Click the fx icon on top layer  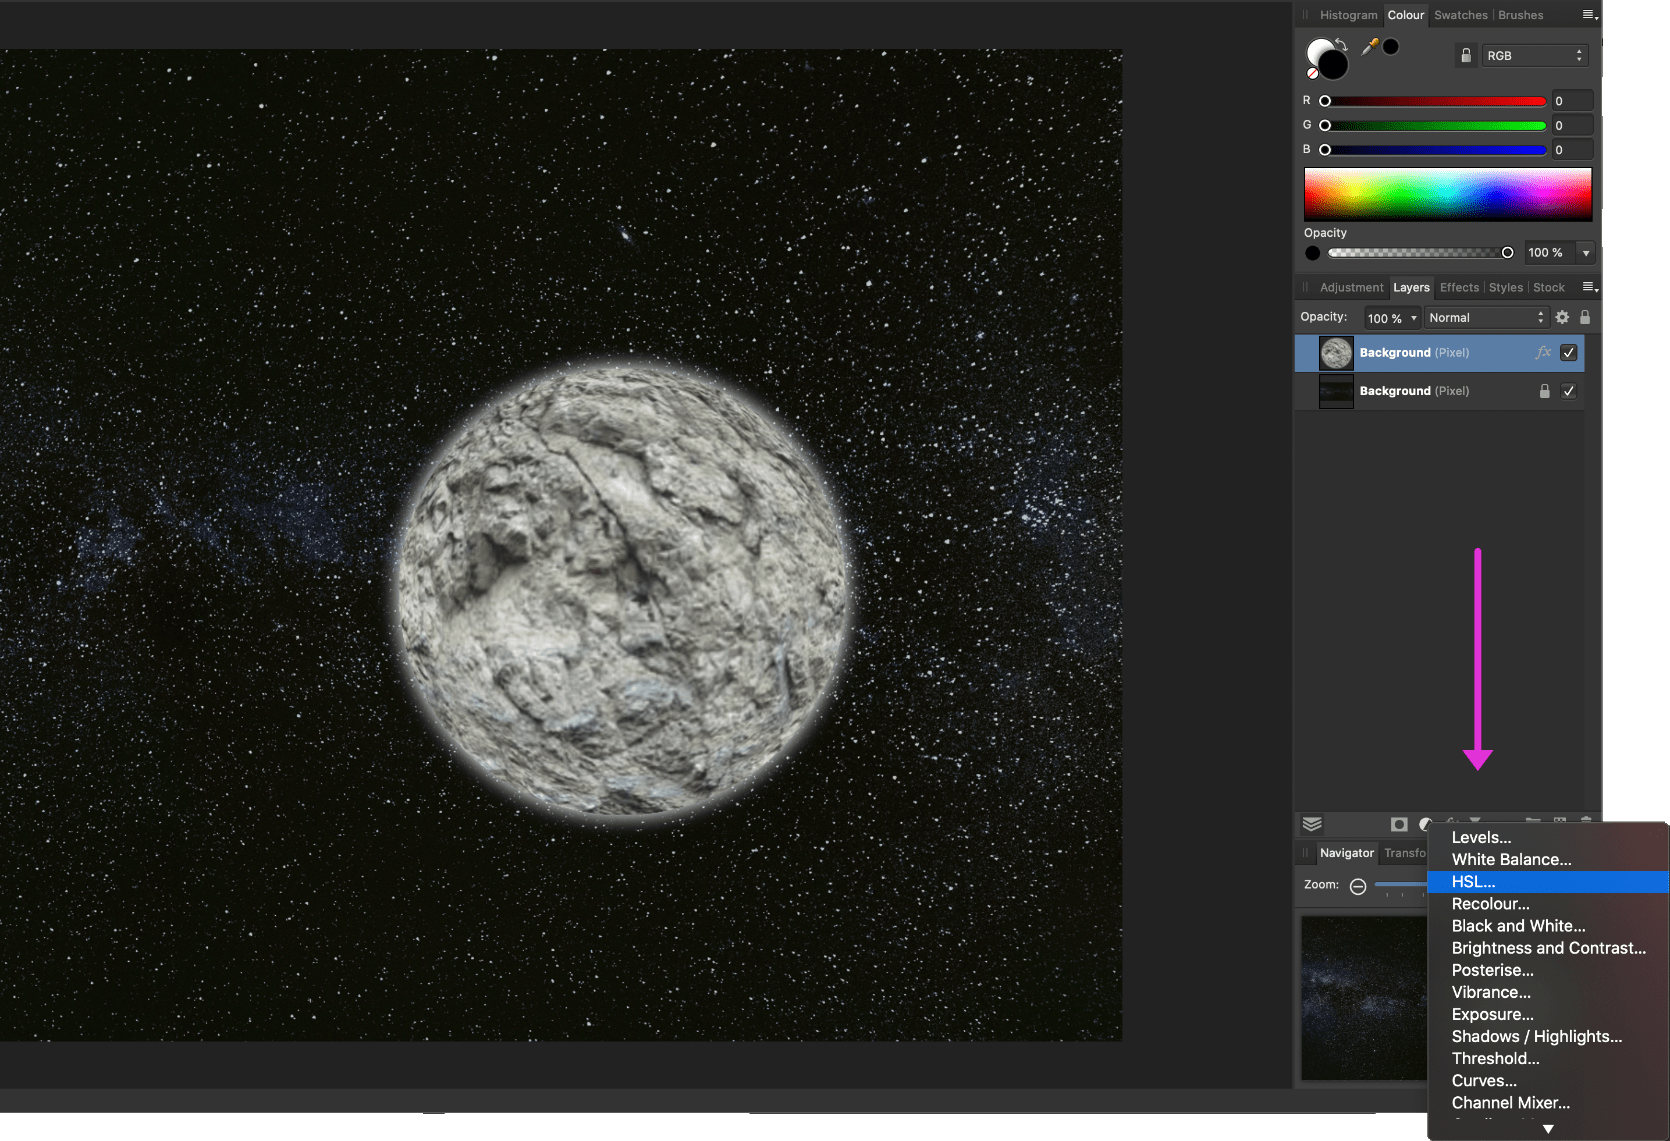pyautogui.click(x=1543, y=353)
